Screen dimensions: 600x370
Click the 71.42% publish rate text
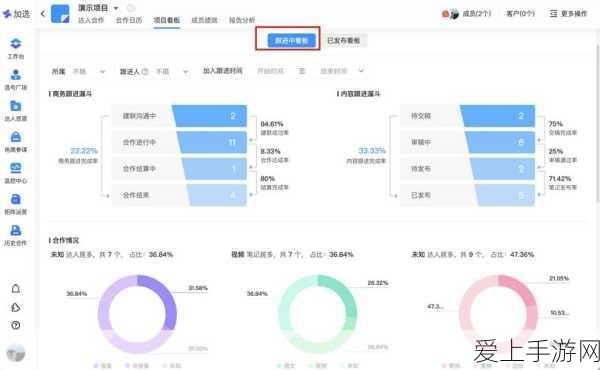click(x=560, y=179)
